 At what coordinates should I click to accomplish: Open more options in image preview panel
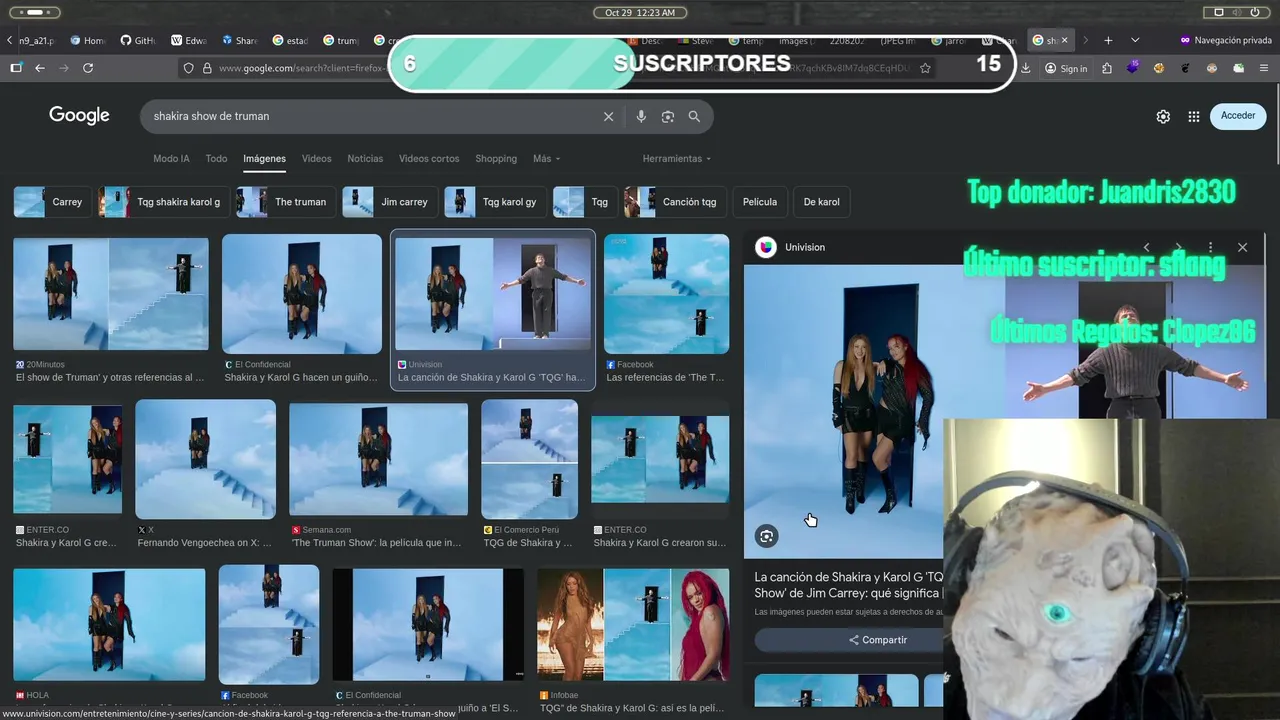tap(1210, 247)
